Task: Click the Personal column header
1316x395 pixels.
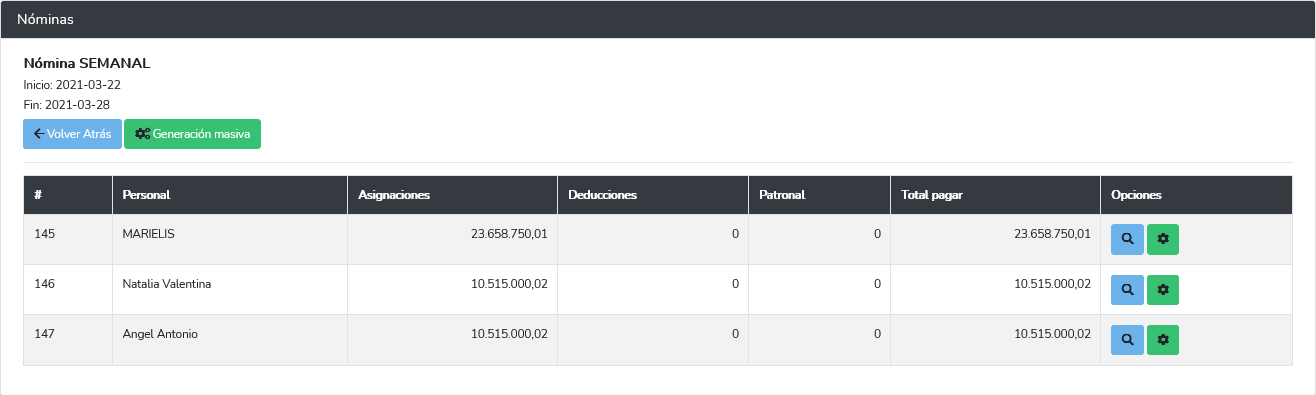Action: 230,195
